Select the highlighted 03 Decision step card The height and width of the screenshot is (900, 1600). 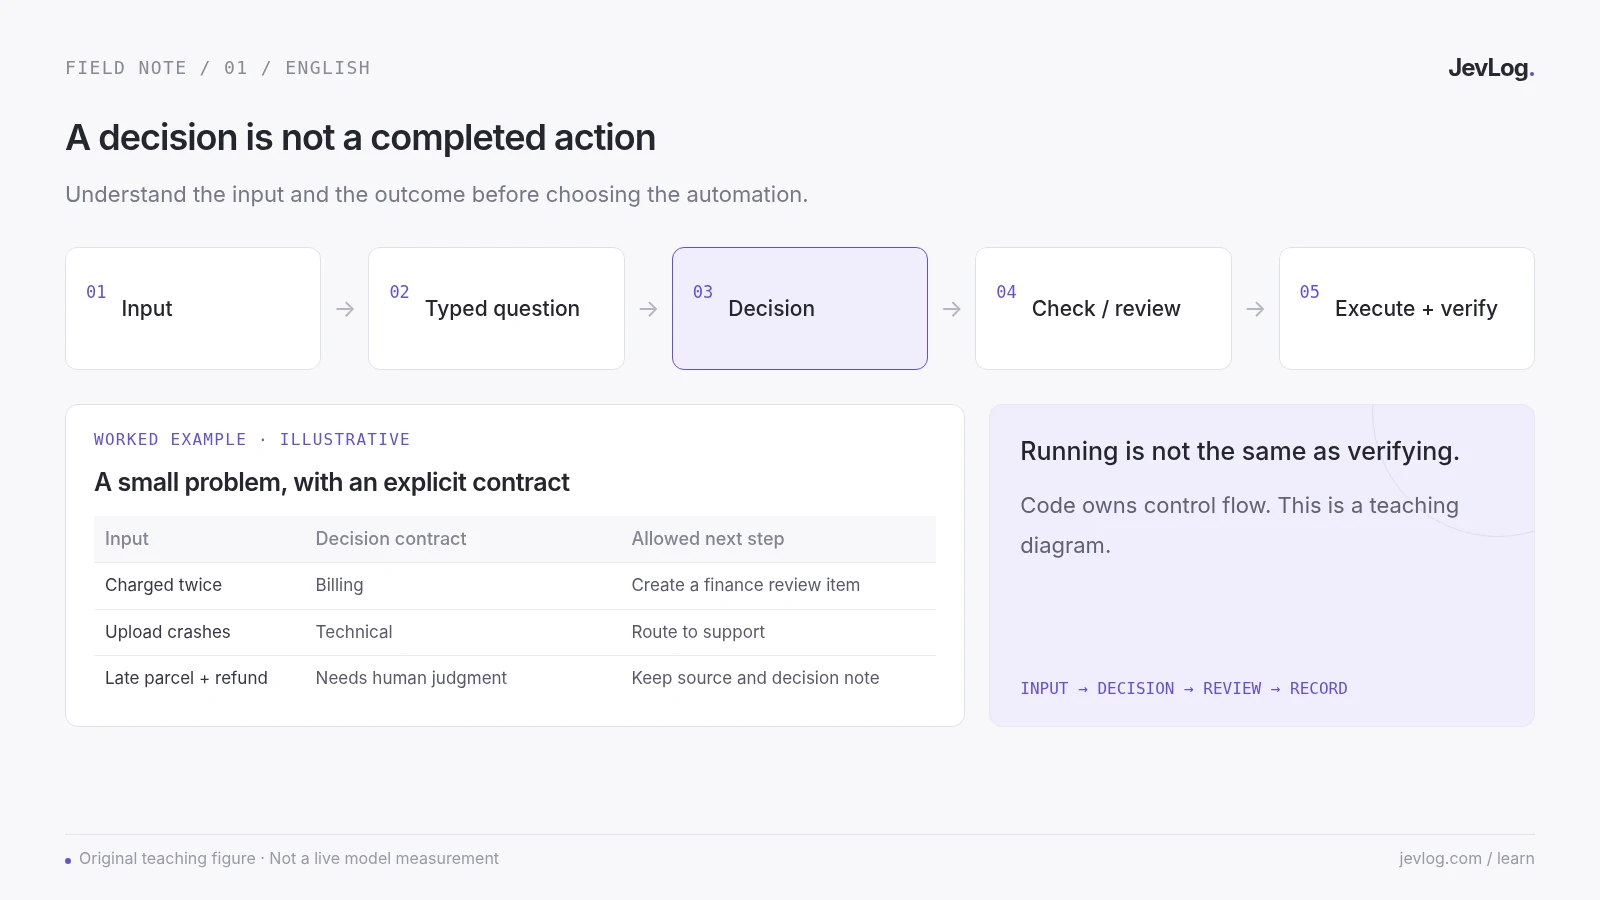tap(800, 308)
